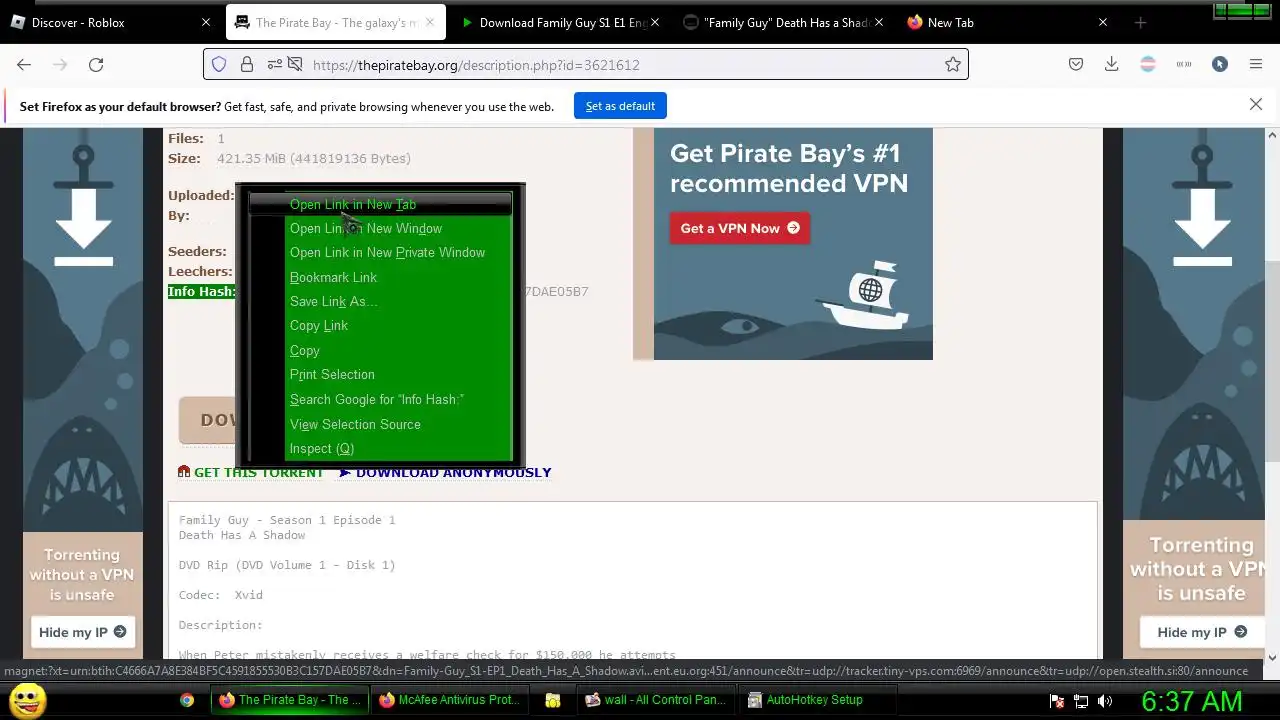Screen dimensions: 1280x720
Task: Open the volume speaker tray icon
Action: click(x=1105, y=701)
